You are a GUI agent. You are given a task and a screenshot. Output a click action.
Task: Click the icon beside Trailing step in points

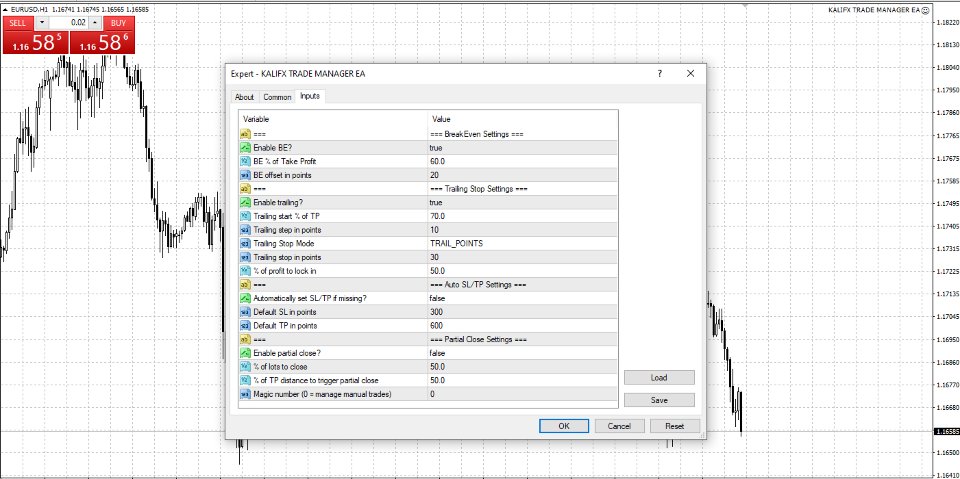click(246, 230)
